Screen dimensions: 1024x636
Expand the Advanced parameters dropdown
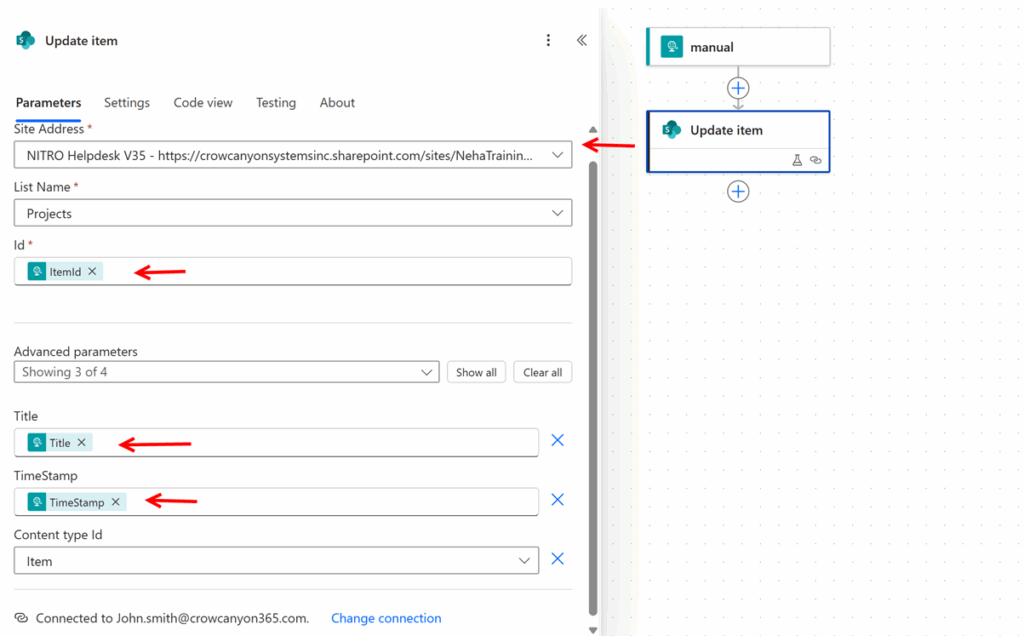[x=426, y=372]
